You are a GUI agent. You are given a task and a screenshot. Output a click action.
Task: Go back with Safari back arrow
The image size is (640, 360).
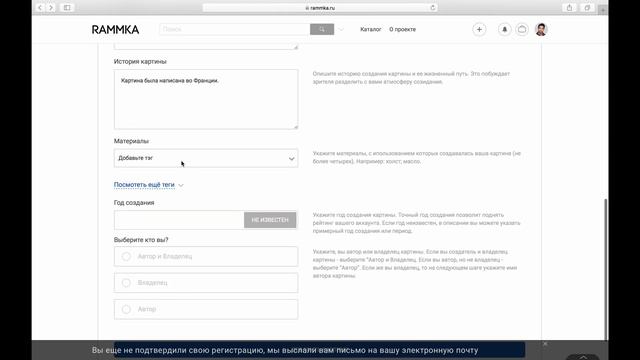40,8
